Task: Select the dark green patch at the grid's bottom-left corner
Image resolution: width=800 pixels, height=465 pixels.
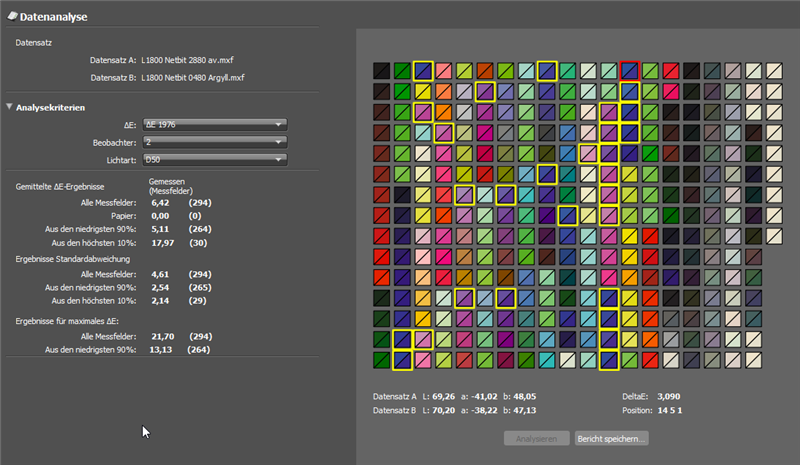Action: click(x=381, y=360)
